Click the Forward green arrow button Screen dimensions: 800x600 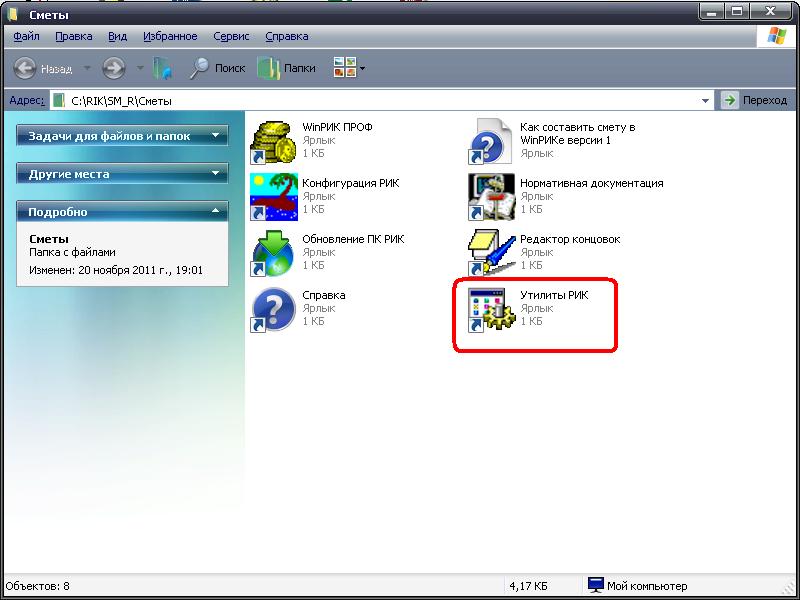114,68
